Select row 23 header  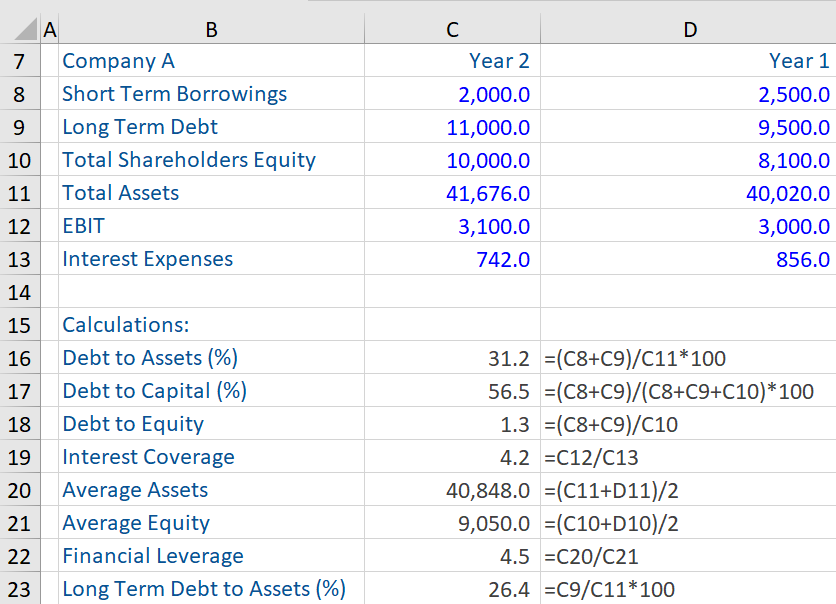21,589
